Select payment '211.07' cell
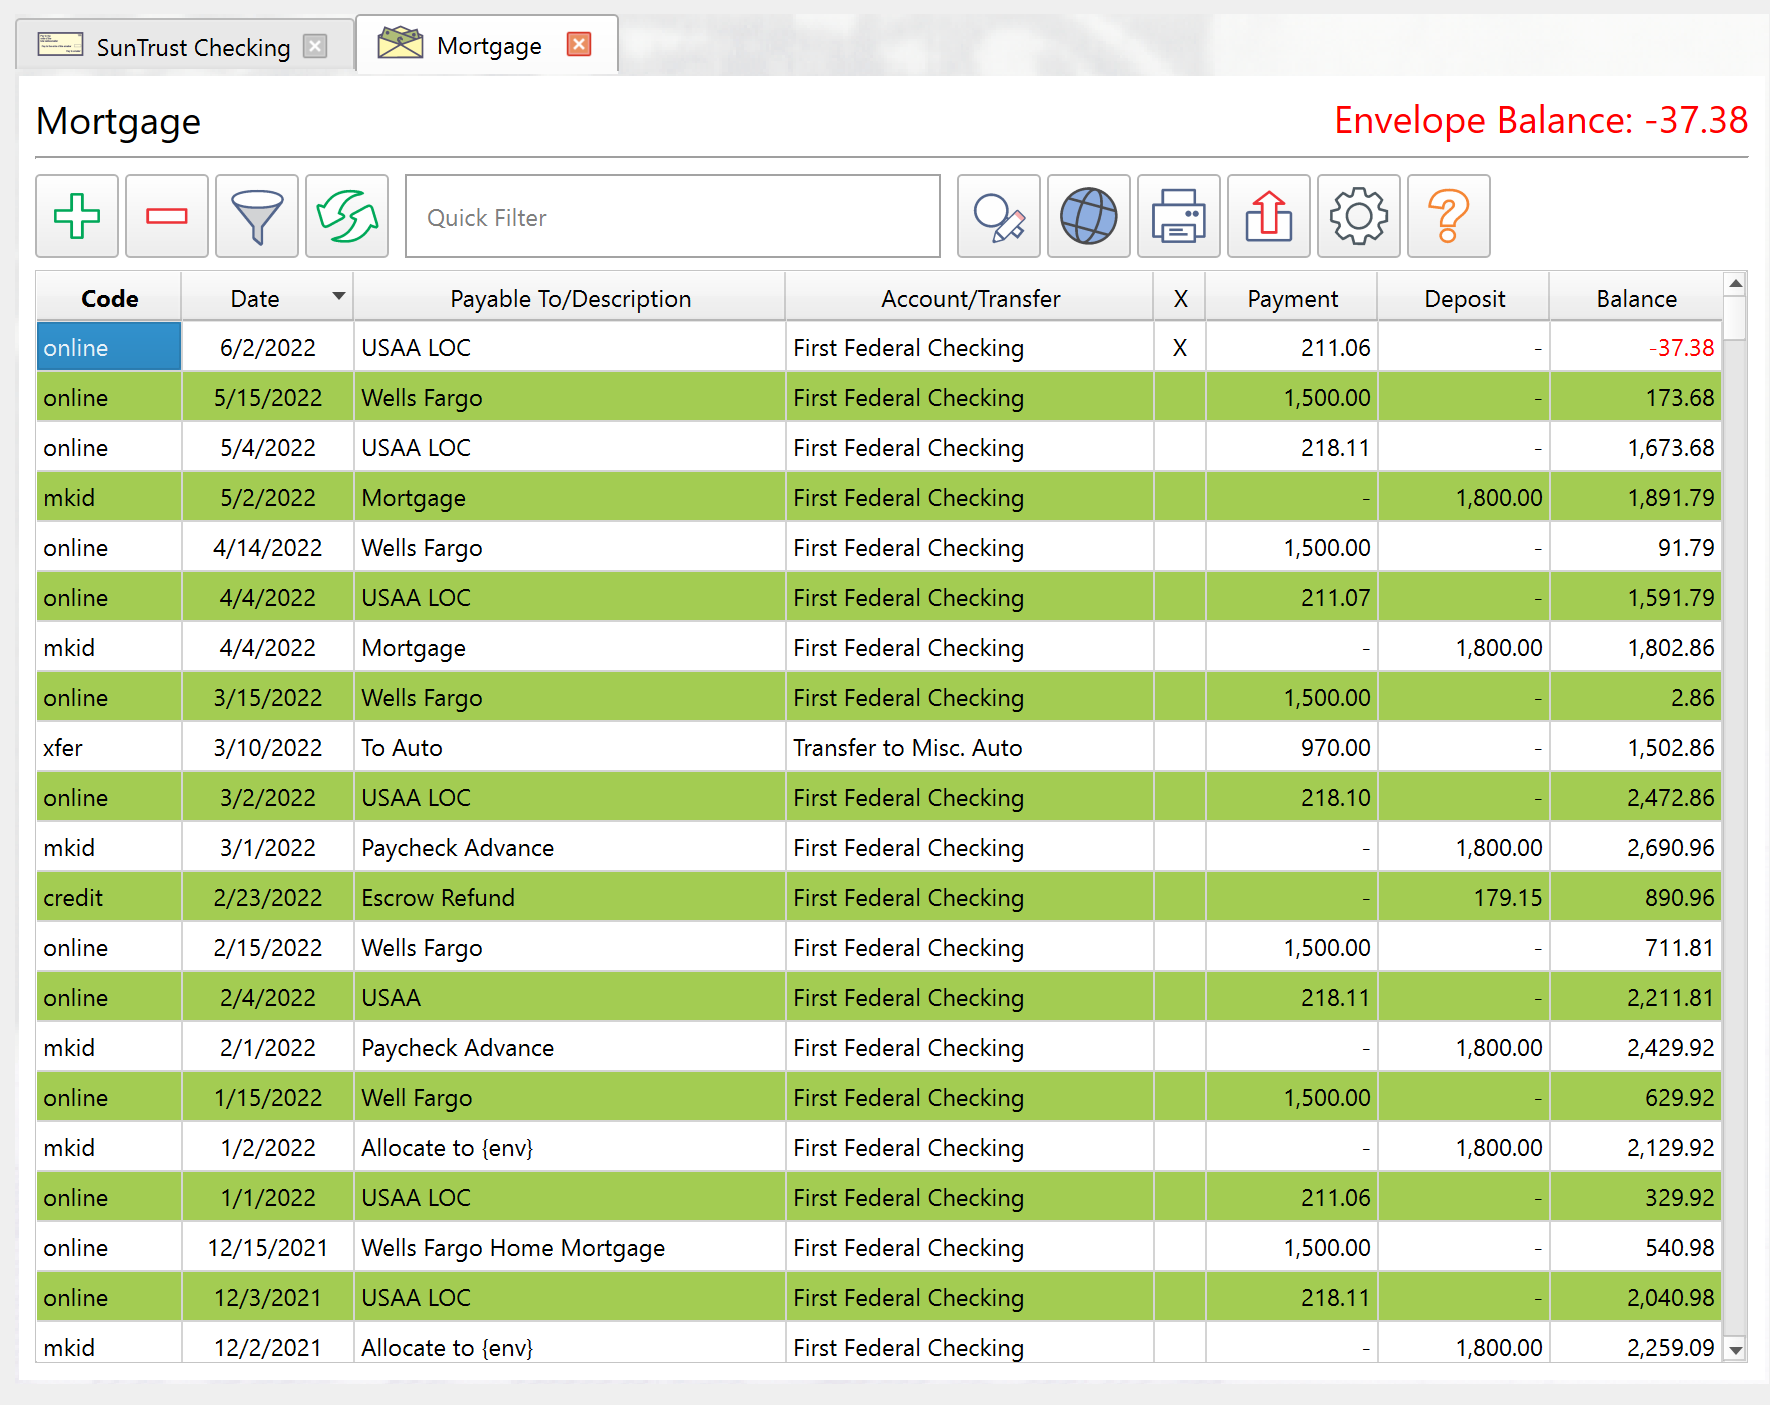1770x1405 pixels. click(x=1292, y=597)
